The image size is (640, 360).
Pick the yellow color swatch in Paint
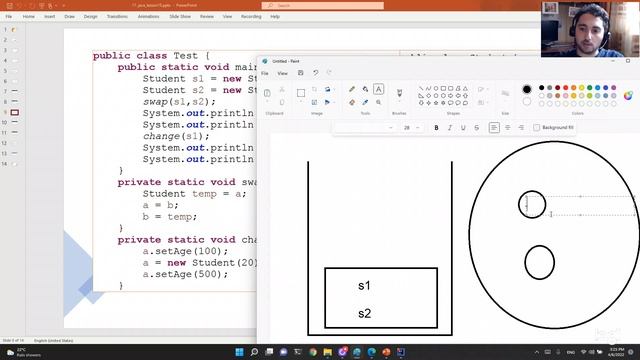[x=581, y=88]
